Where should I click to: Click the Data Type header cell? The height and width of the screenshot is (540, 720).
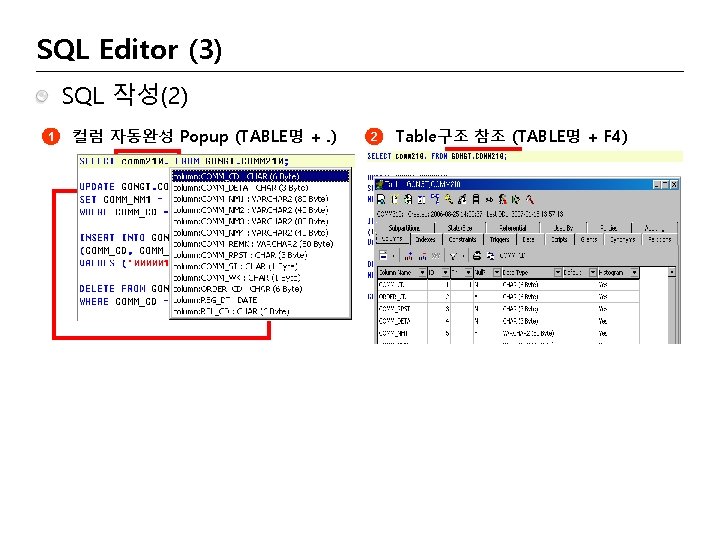(532, 272)
